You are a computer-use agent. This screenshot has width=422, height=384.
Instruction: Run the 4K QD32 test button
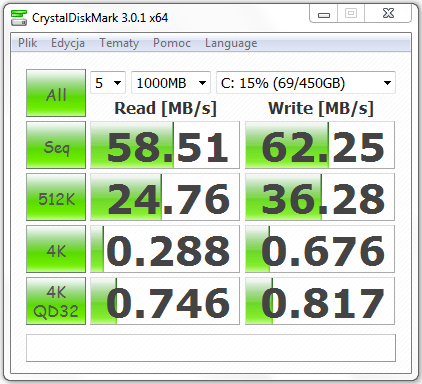point(56,301)
